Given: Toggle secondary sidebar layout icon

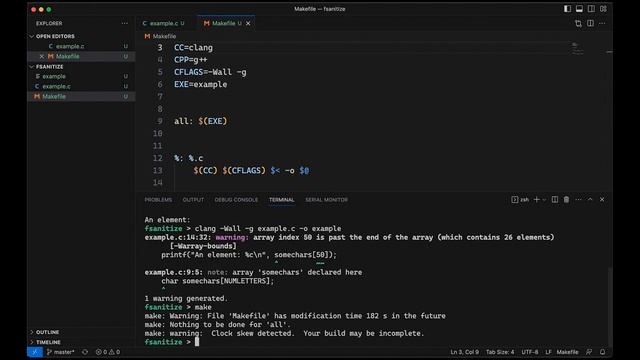Looking at the screenshot, I should point(591,9).
